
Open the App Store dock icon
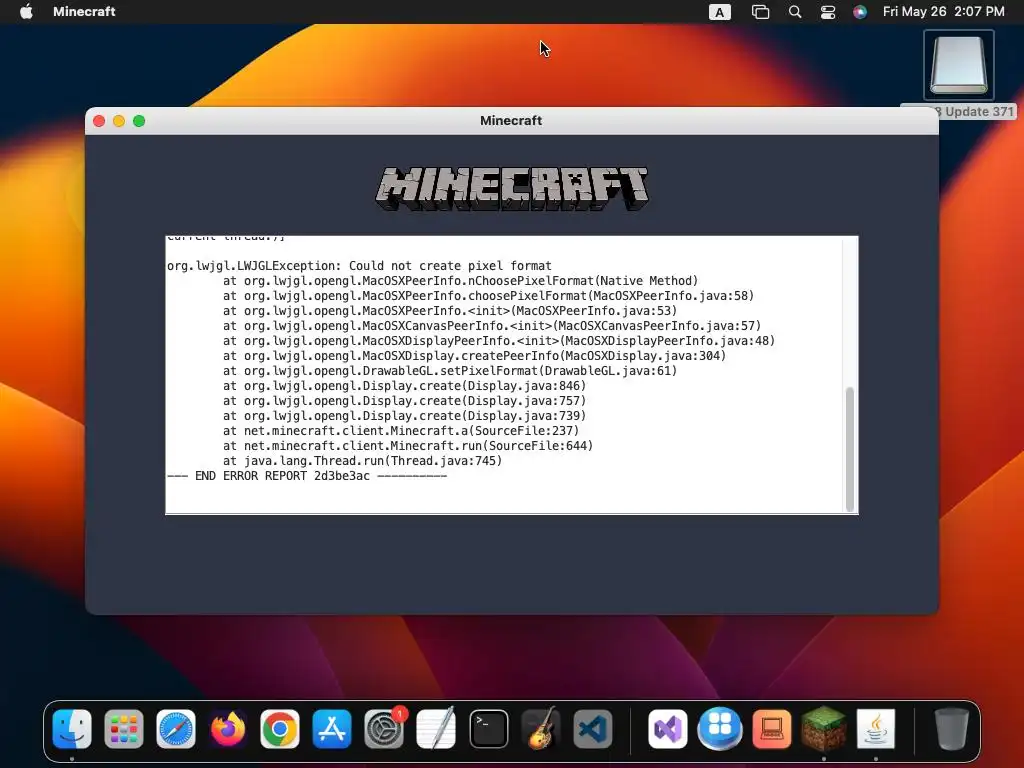point(332,729)
